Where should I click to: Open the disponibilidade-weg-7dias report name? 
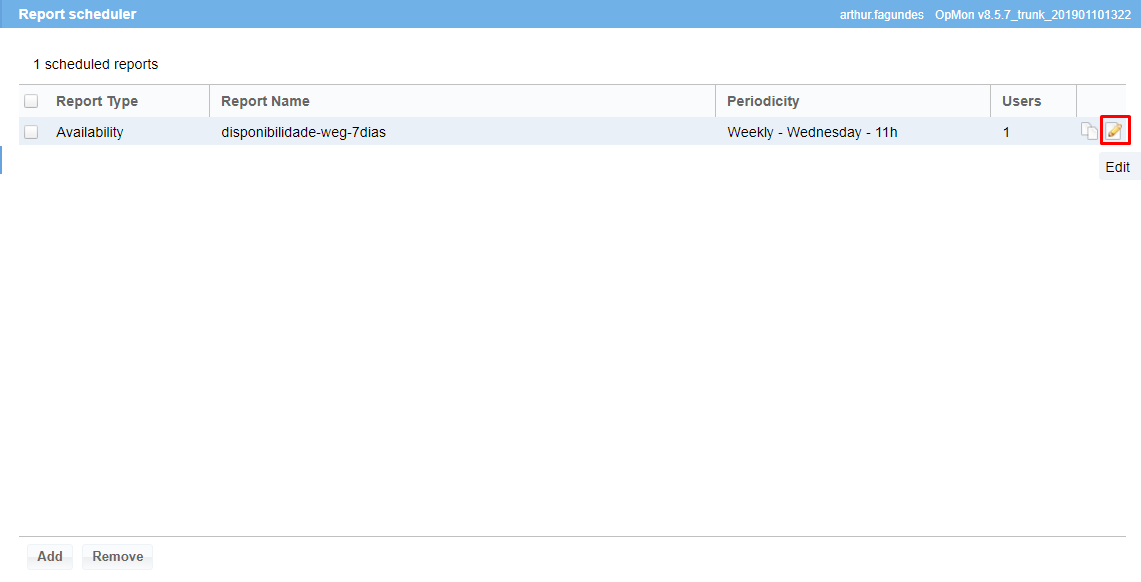tap(303, 132)
